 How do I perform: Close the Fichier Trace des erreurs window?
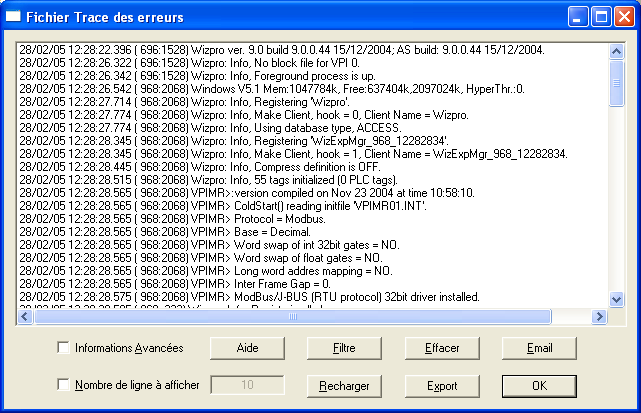tap(625, 17)
